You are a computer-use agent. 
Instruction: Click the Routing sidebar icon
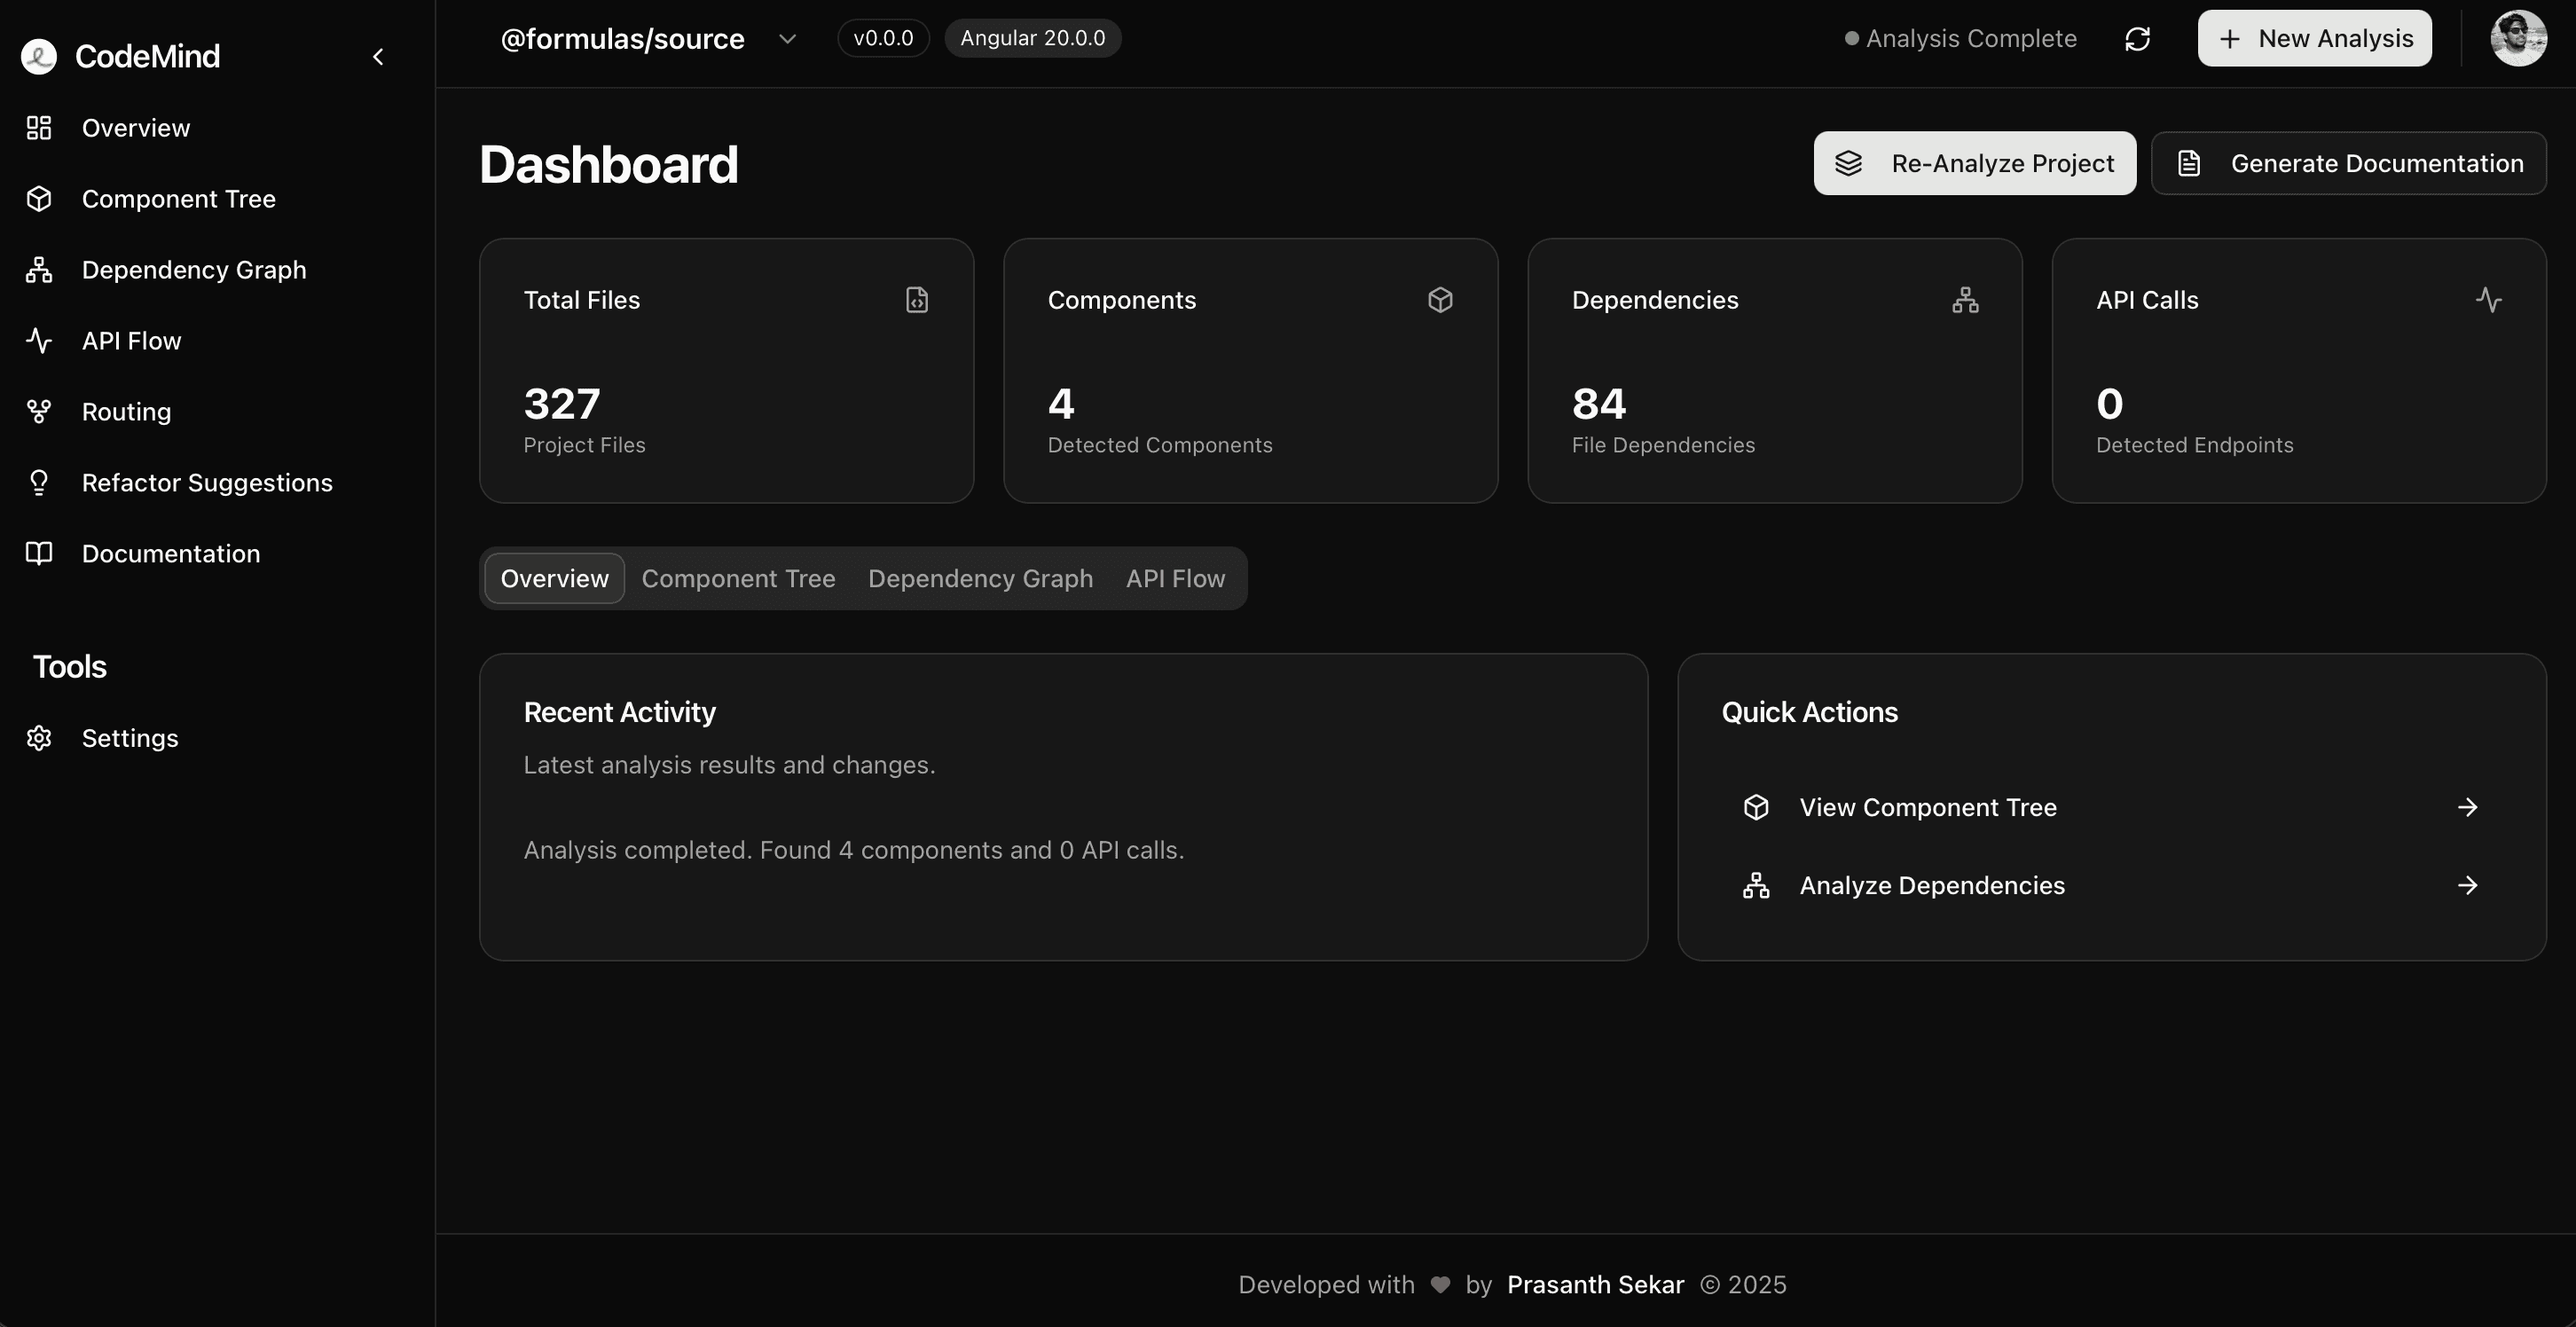pos(39,412)
